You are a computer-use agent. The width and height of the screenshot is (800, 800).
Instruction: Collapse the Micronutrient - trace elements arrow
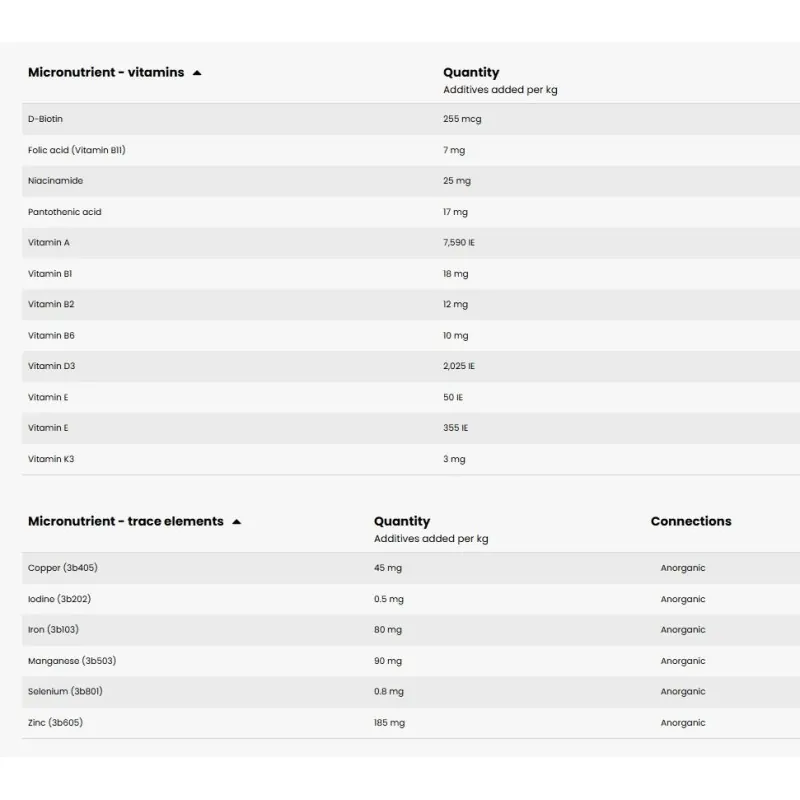click(x=236, y=522)
